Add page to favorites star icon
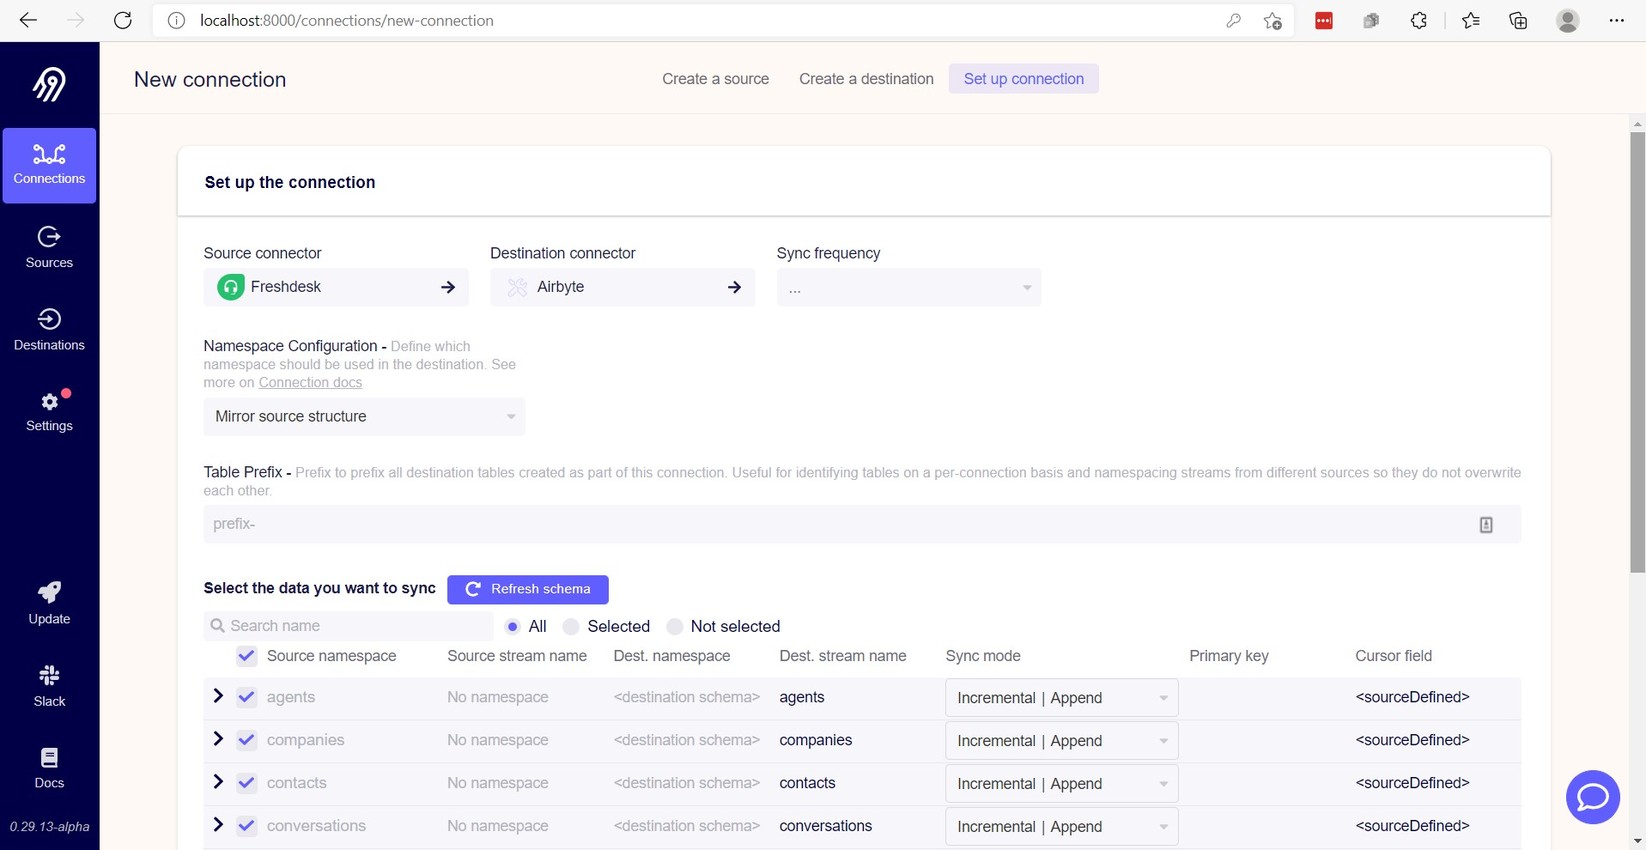 click(1272, 20)
